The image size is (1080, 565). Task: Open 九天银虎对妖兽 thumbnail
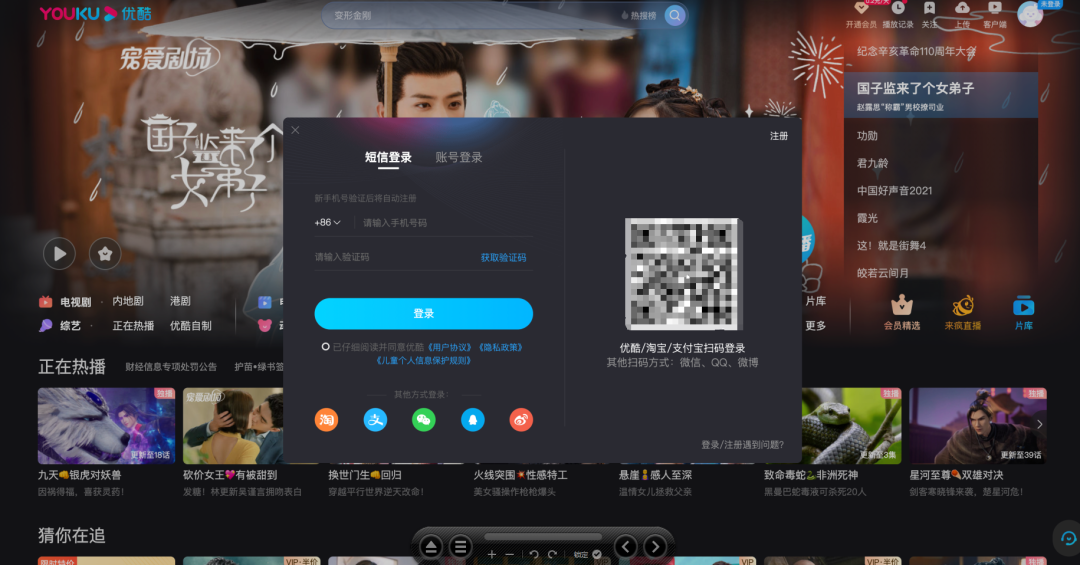(107, 425)
